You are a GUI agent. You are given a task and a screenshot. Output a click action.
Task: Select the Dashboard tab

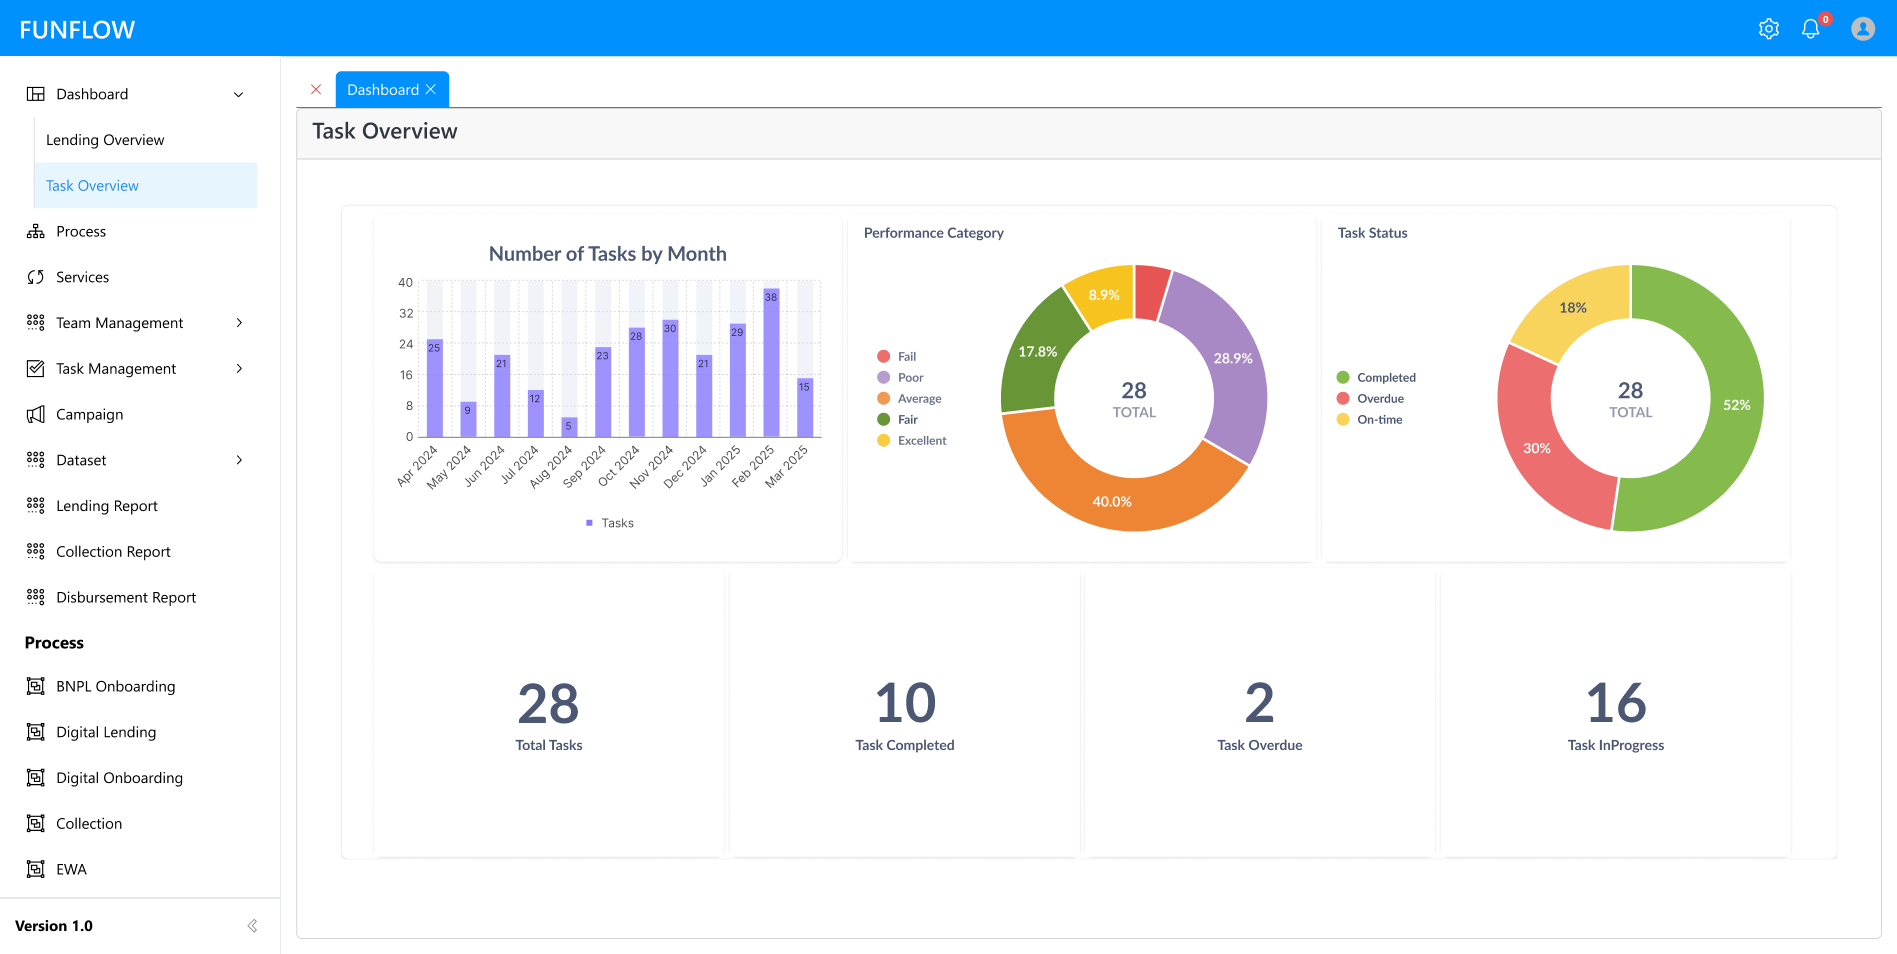[382, 90]
